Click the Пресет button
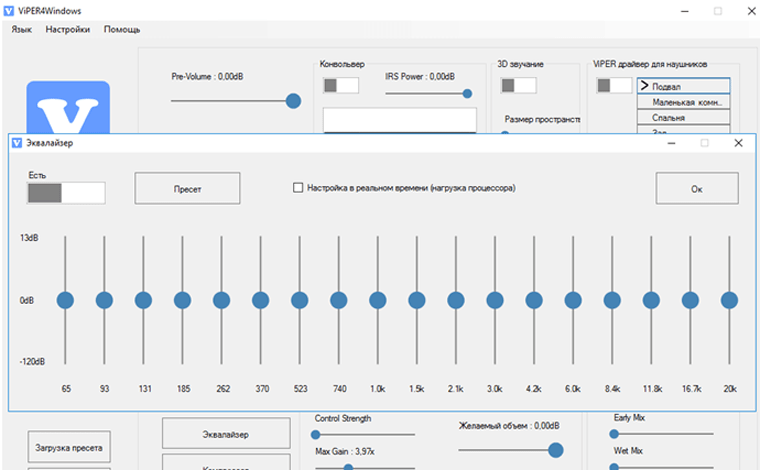The height and width of the screenshot is (470, 760). pos(187,188)
